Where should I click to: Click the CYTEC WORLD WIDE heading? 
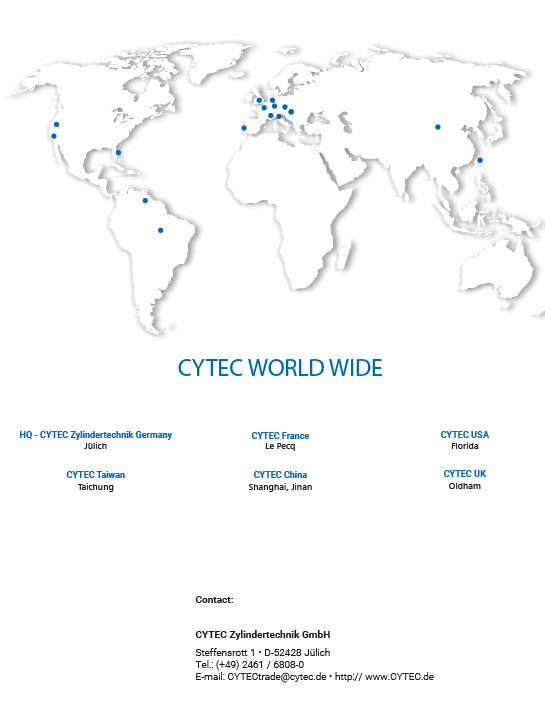pos(280,368)
